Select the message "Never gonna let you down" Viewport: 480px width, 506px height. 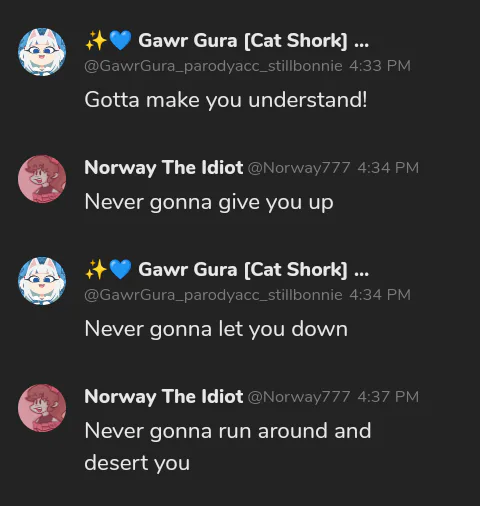point(216,329)
